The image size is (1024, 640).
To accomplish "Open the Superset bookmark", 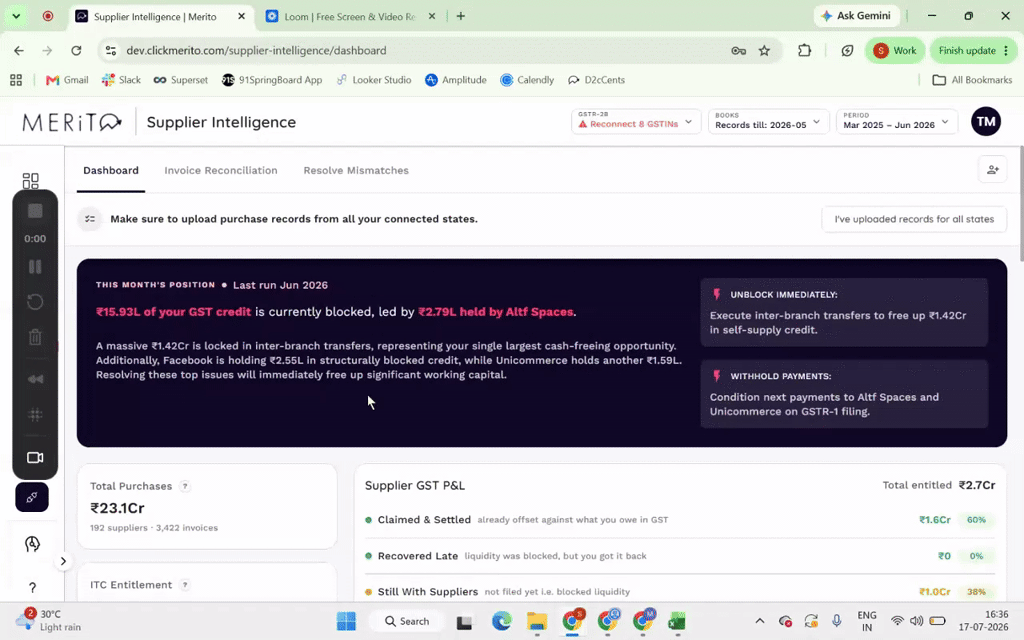I will [180, 80].
